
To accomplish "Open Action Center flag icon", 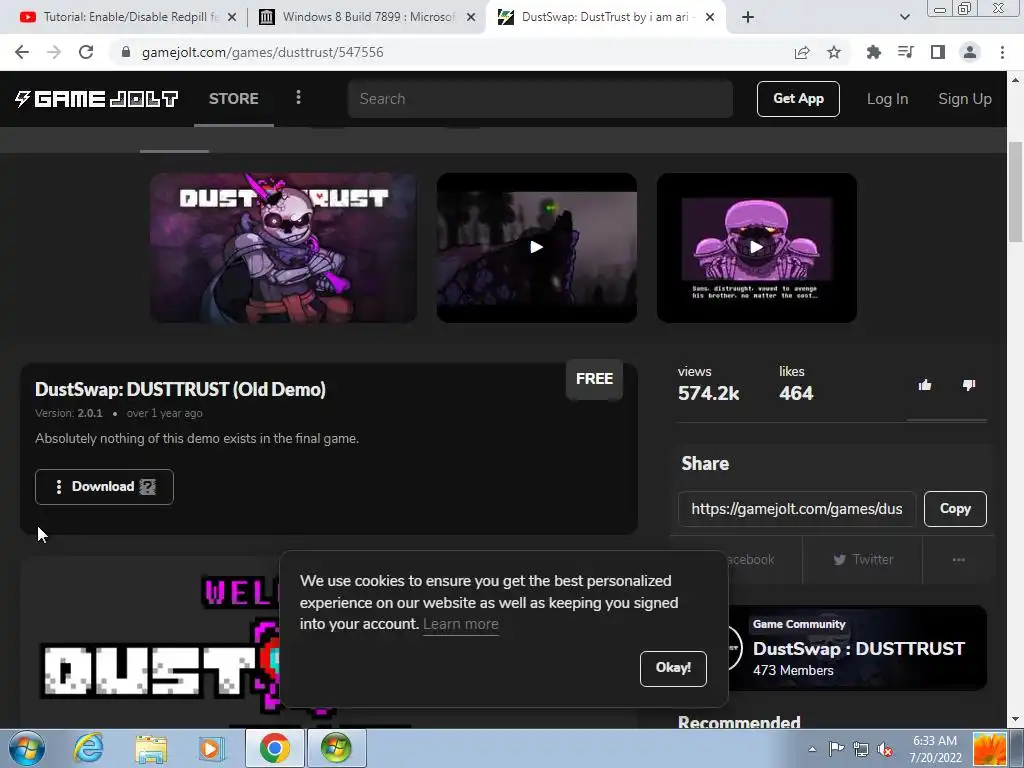I will coord(836,749).
